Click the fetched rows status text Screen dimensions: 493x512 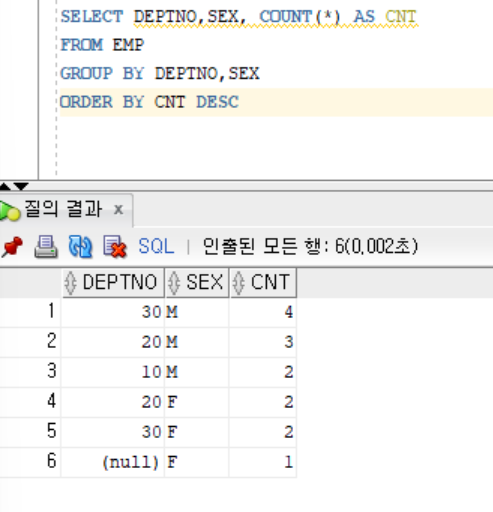coord(310,246)
